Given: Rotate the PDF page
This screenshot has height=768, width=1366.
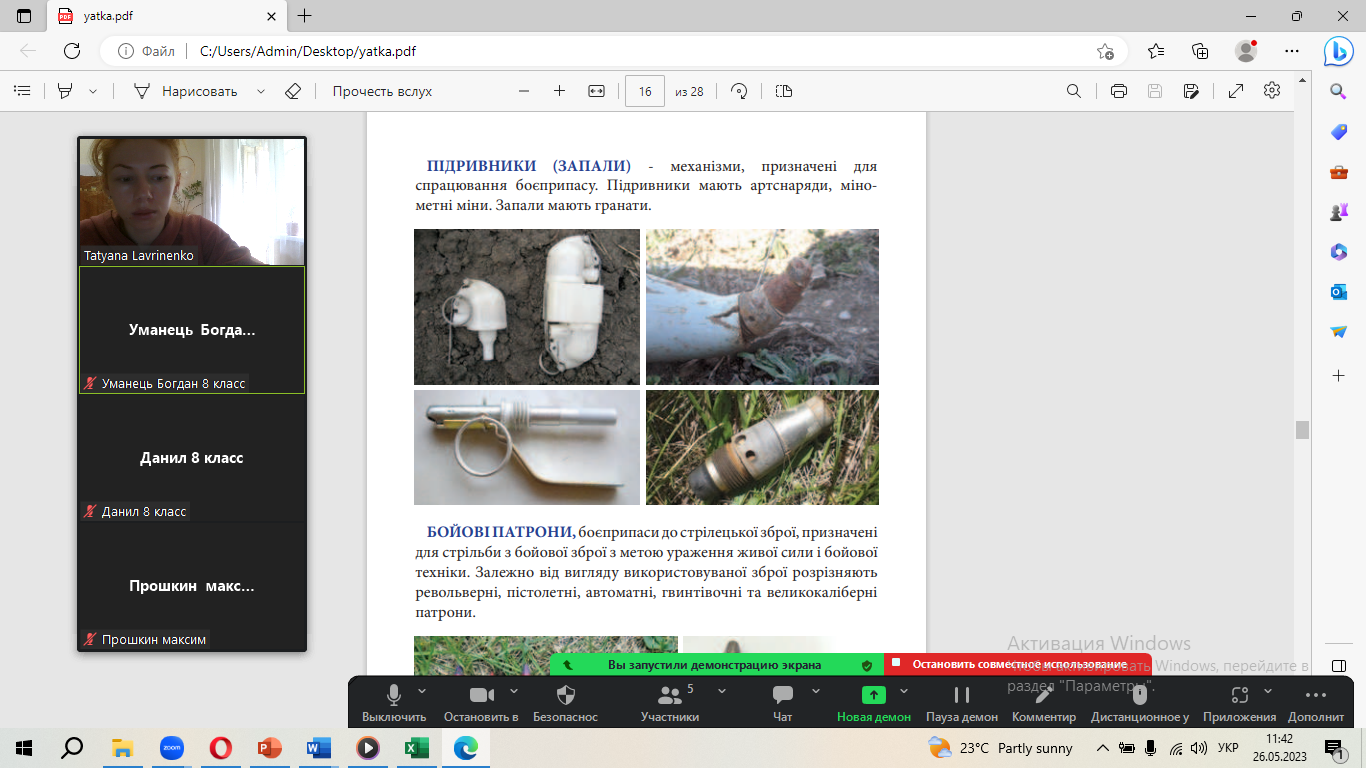Looking at the screenshot, I should click(740, 91).
